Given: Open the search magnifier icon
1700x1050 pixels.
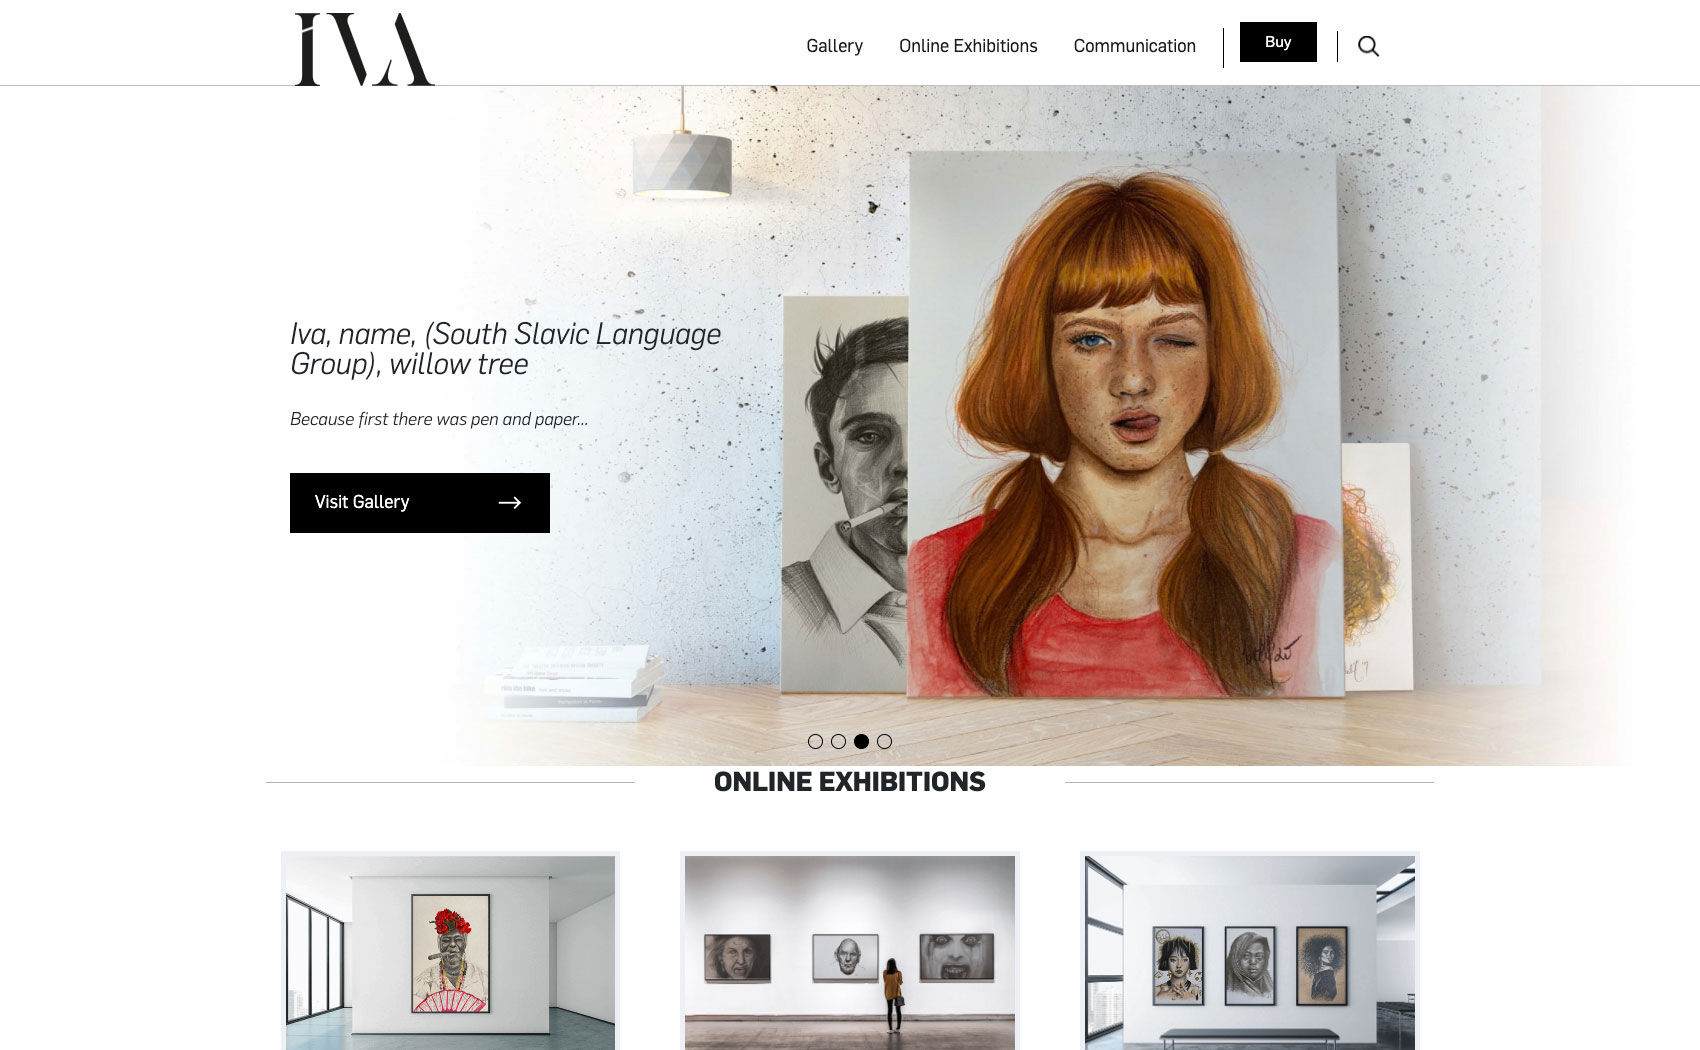Looking at the screenshot, I should [x=1368, y=46].
